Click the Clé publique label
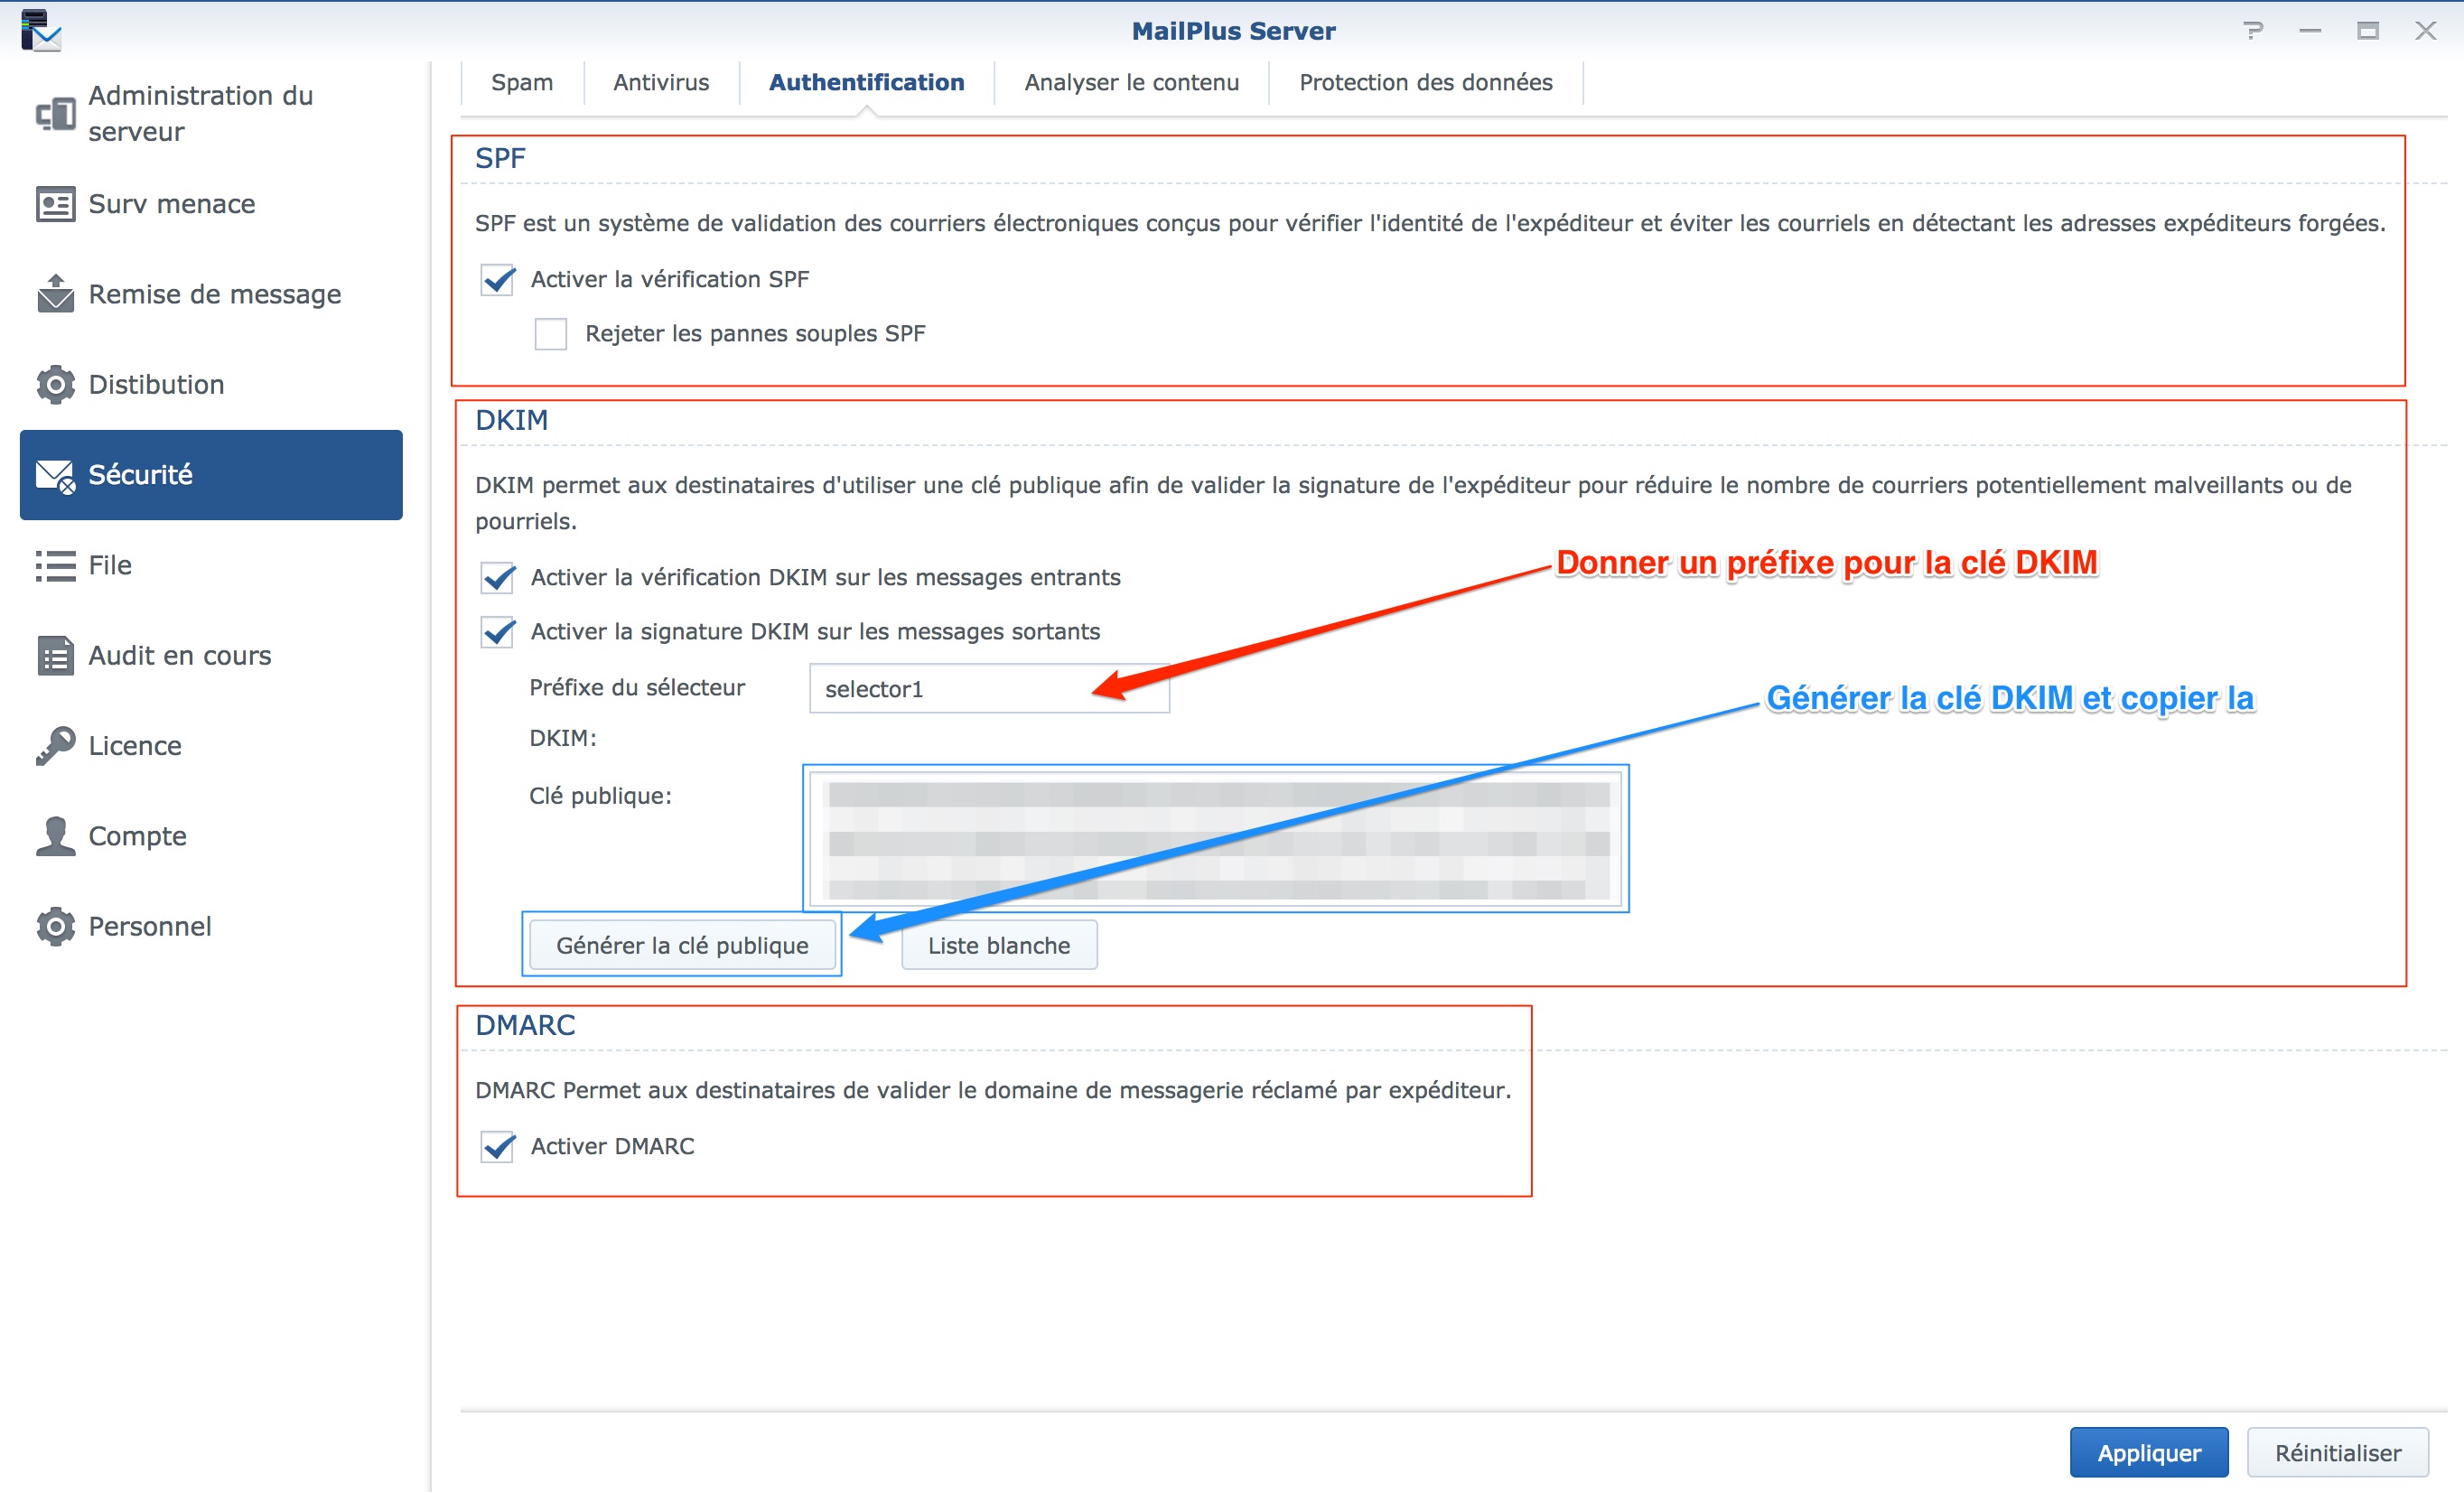Screen dimensions: 2464x1492 600,796
